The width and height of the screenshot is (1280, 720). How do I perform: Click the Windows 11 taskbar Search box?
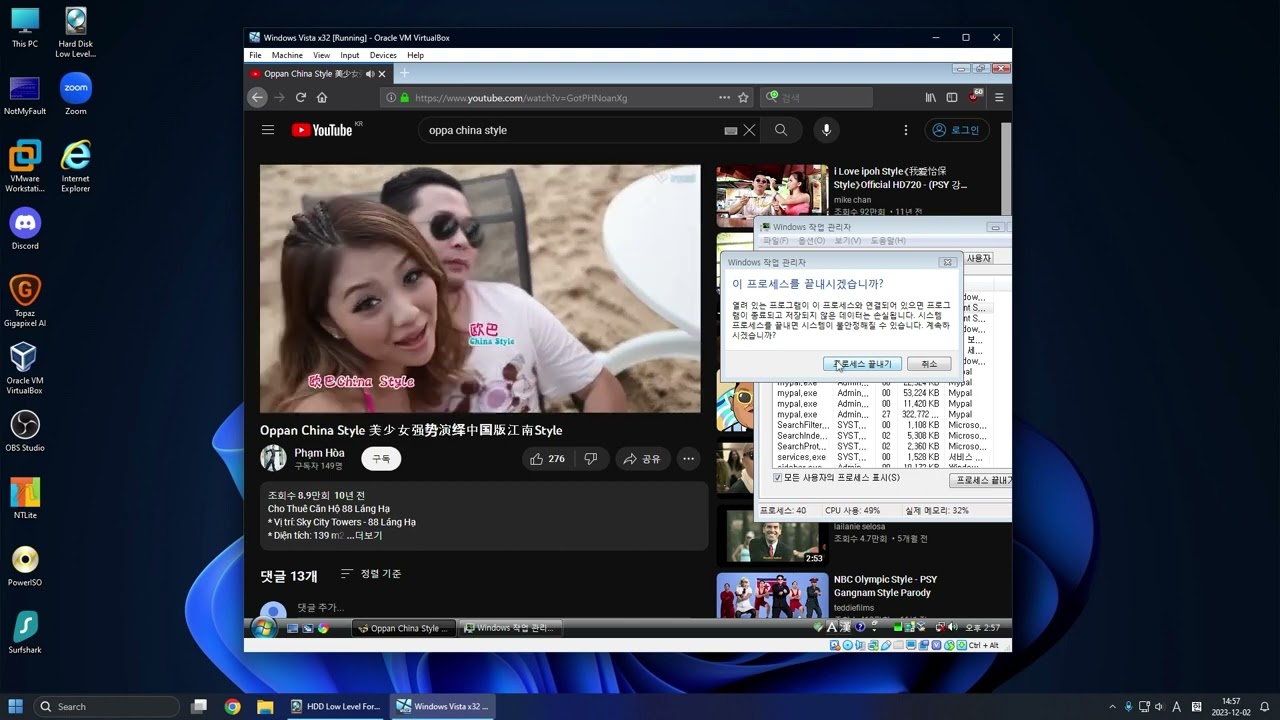click(107, 706)
